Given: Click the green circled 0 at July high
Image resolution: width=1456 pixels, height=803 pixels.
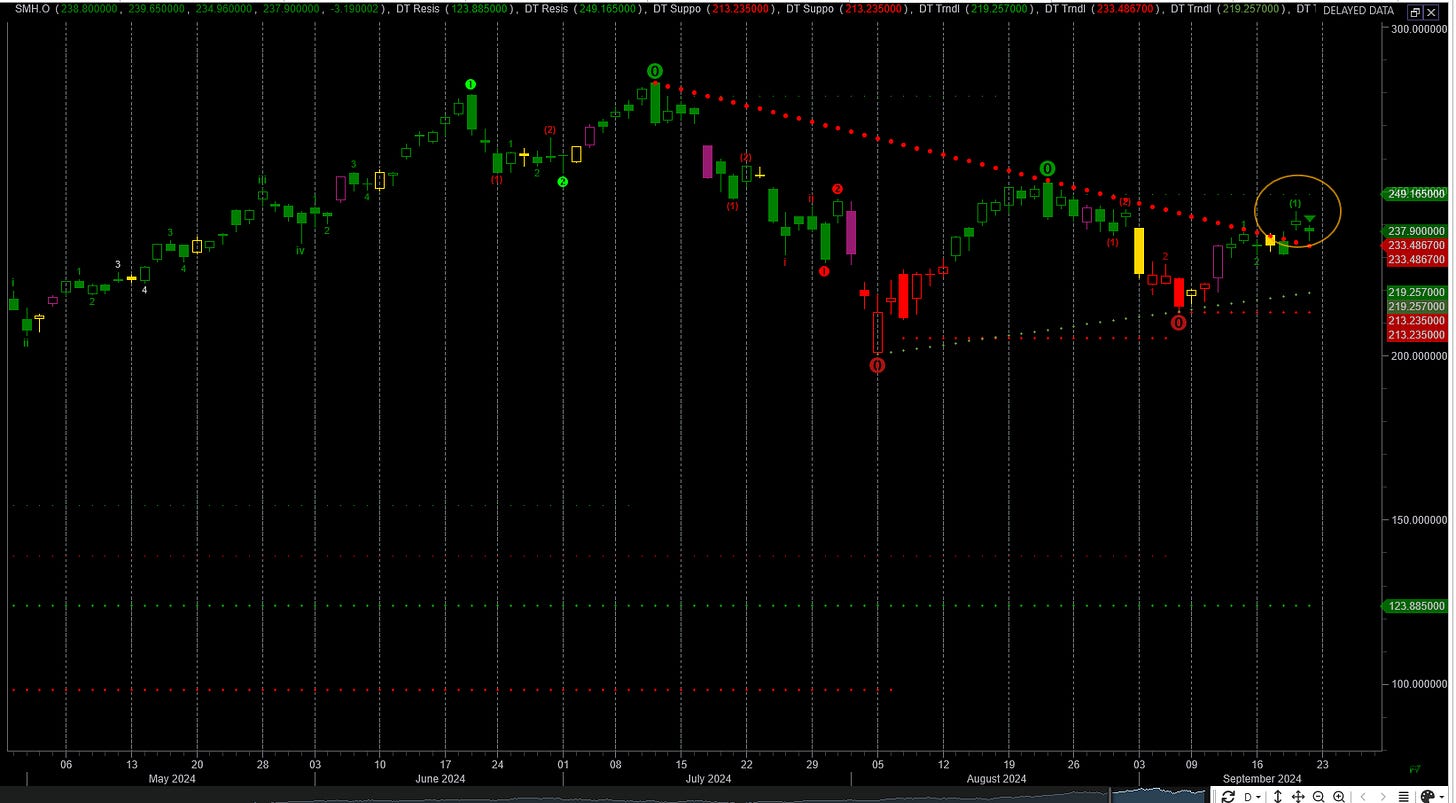Looking at the screenshot, I should click(654, 71).
